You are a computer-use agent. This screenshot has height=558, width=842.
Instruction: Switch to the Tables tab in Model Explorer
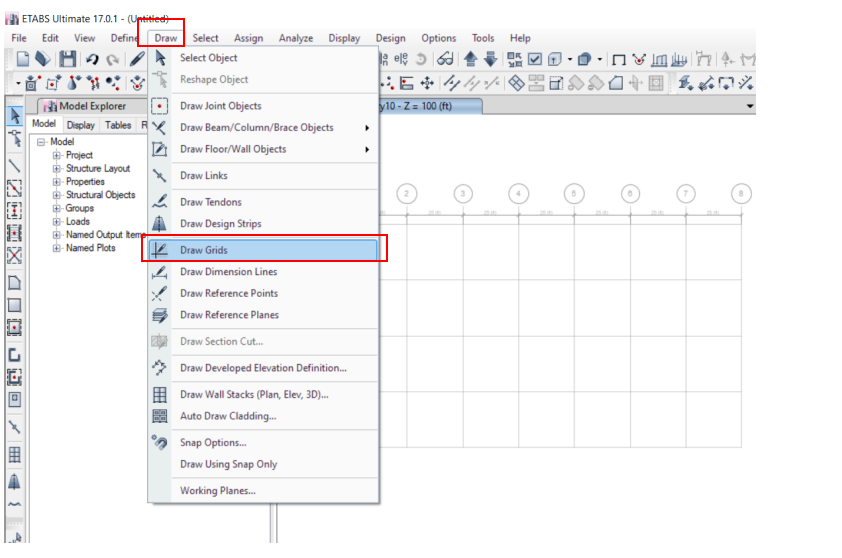point(118,125)
